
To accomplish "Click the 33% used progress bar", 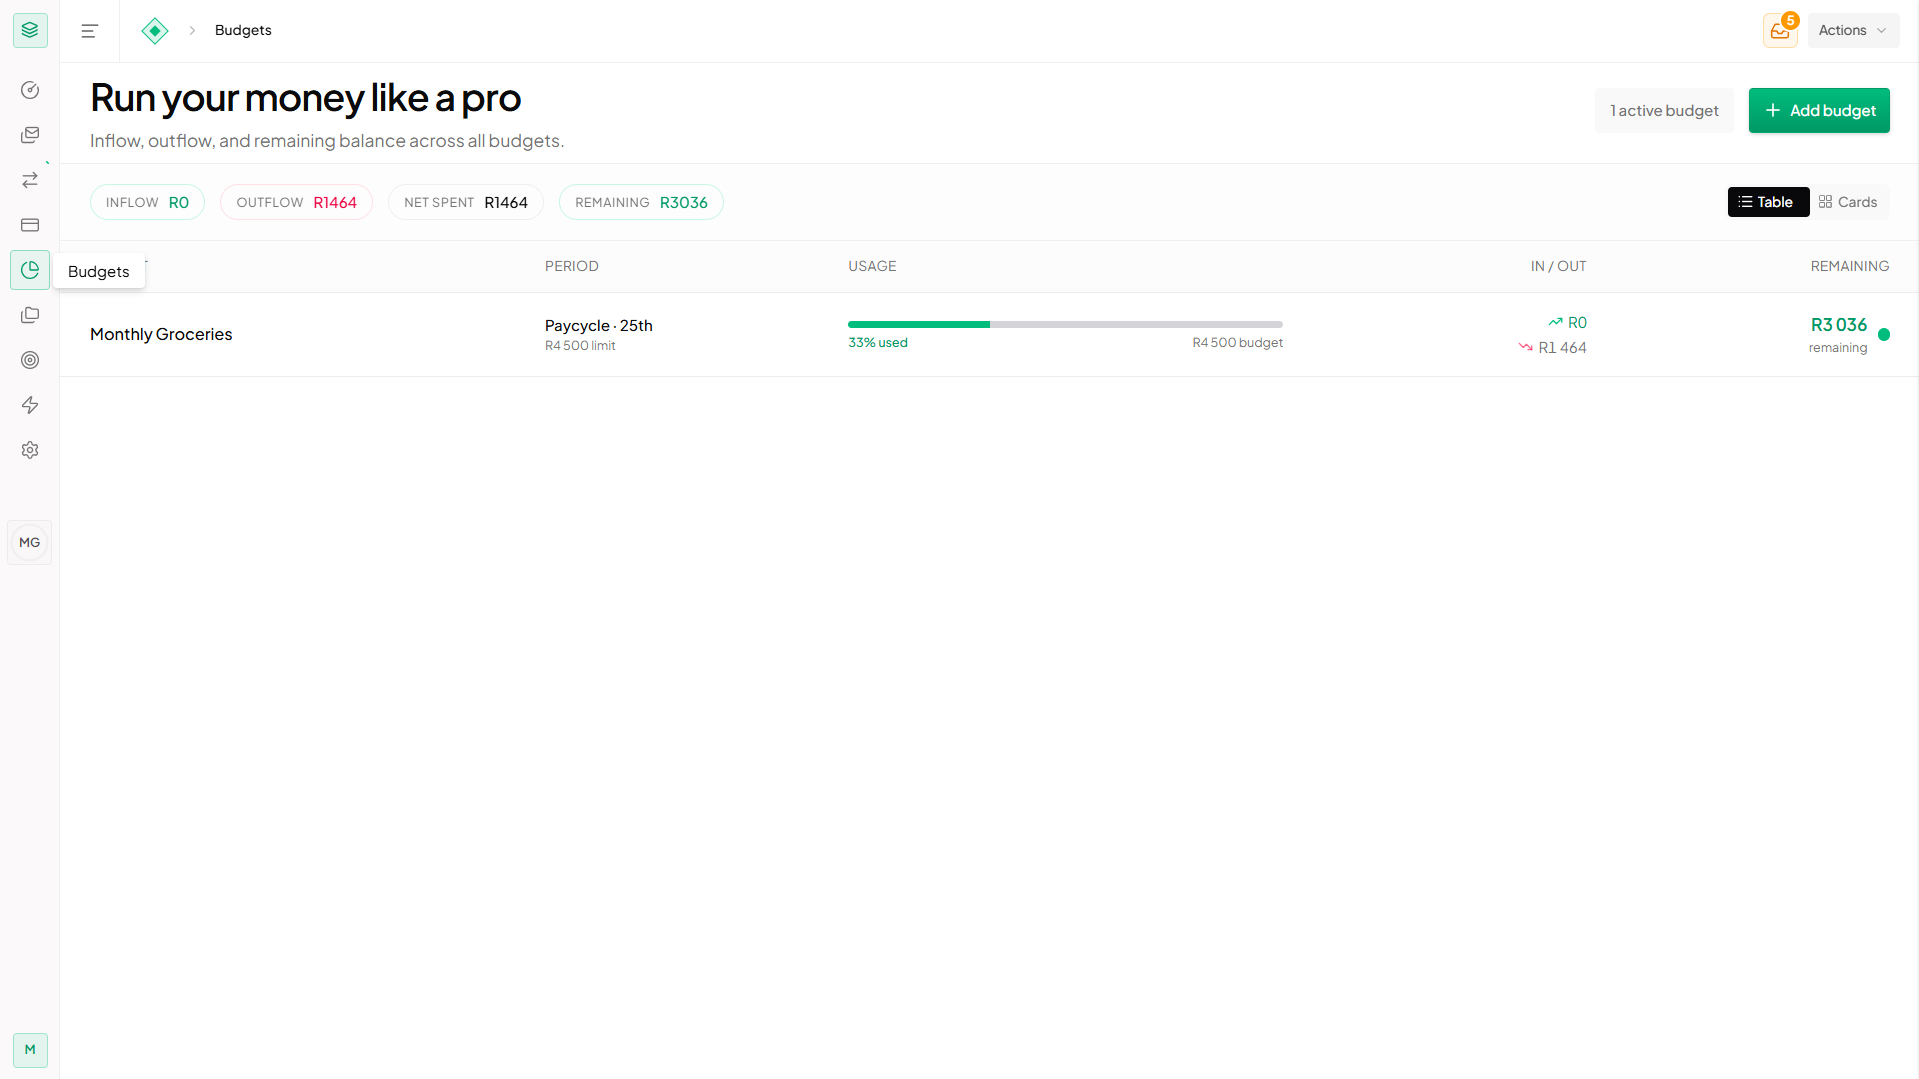I will click(x=1065, y=324).
